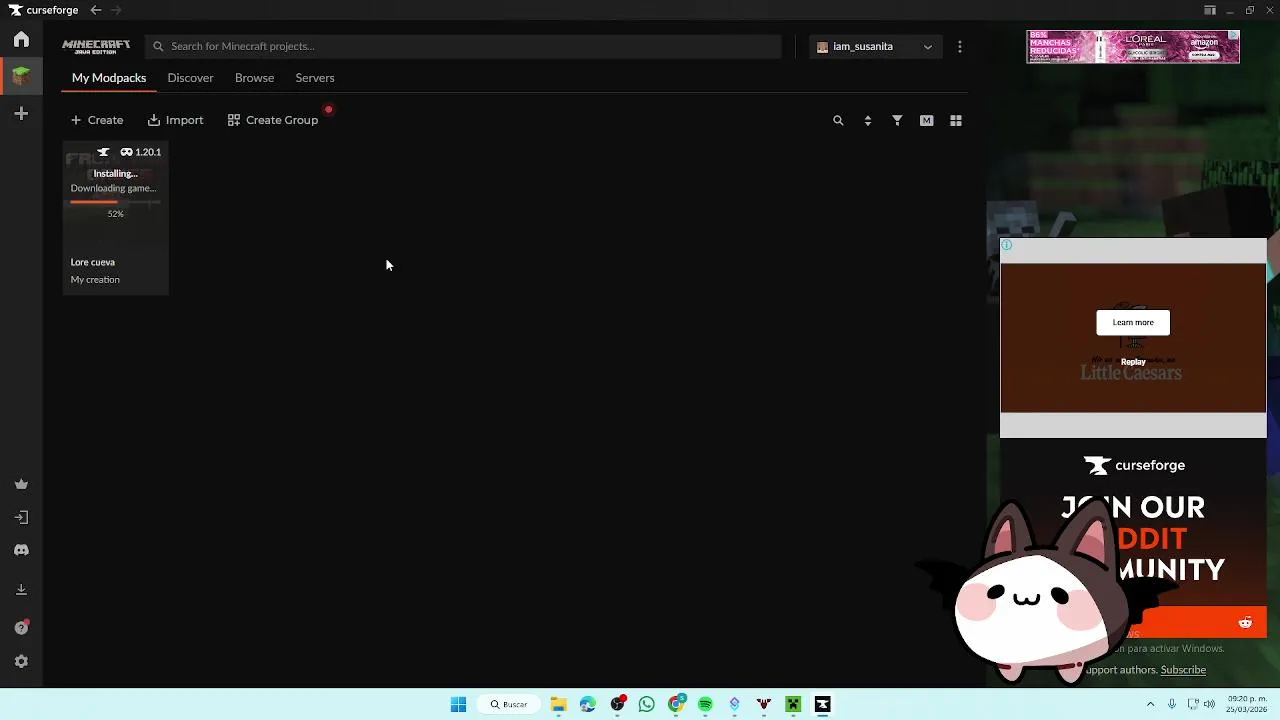Click the Minecraft Java Edition logo

[x=96, y=46]
